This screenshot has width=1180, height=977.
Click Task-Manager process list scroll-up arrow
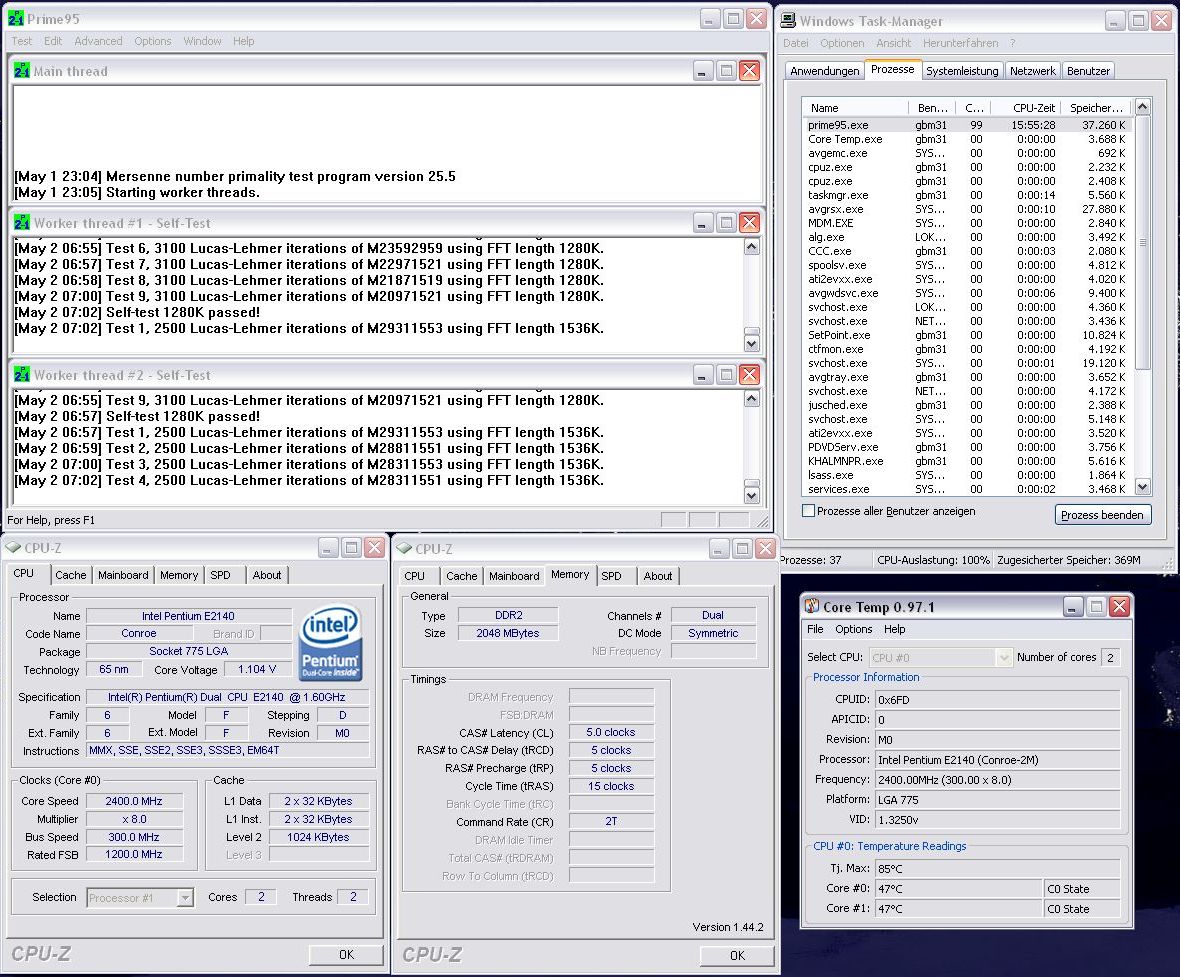tap(1142, 107)
